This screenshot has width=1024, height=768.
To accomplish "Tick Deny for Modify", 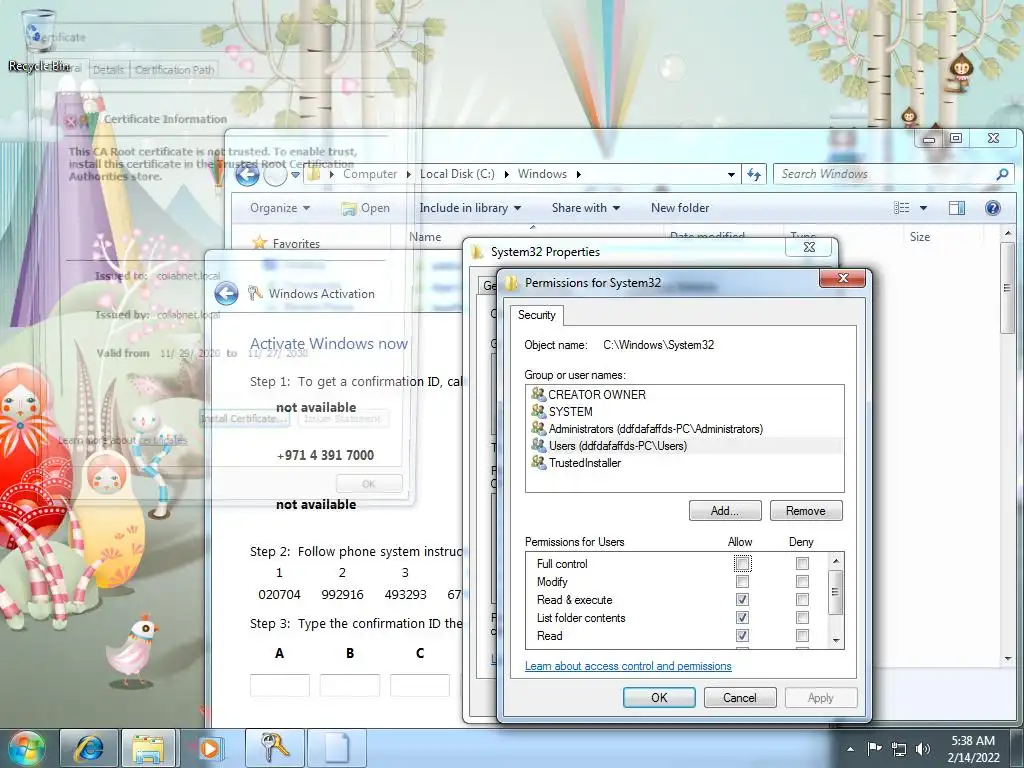I will pos(802,581).
